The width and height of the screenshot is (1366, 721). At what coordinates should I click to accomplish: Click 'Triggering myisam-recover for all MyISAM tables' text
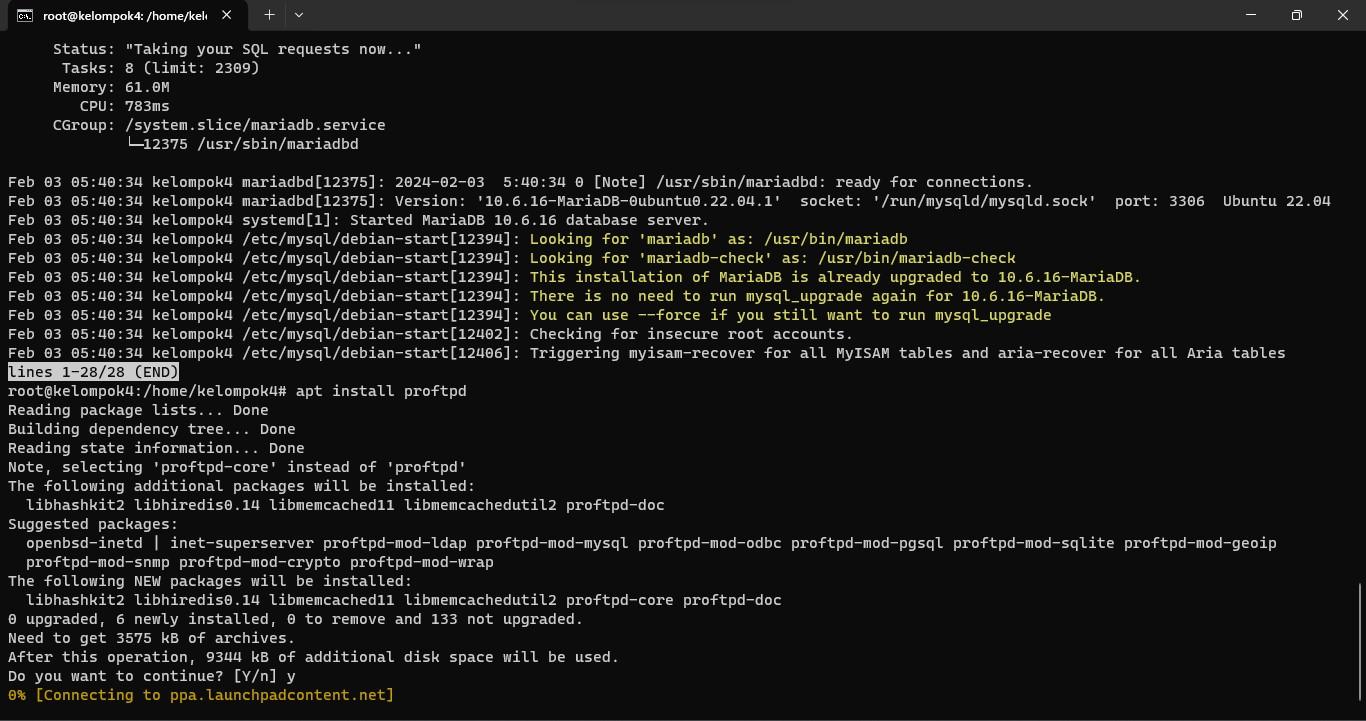(x=907, y=353)
